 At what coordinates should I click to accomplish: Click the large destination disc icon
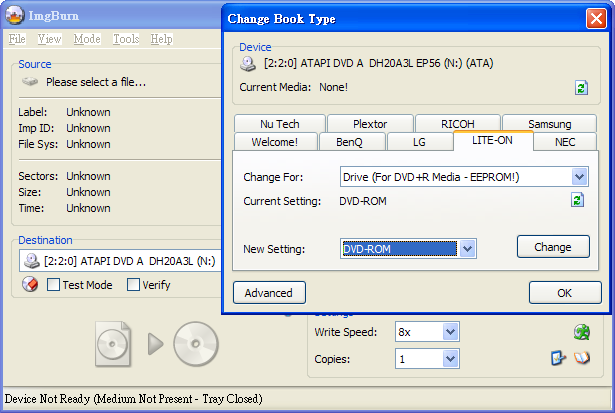pyautogui.click(x=195, y=344)
